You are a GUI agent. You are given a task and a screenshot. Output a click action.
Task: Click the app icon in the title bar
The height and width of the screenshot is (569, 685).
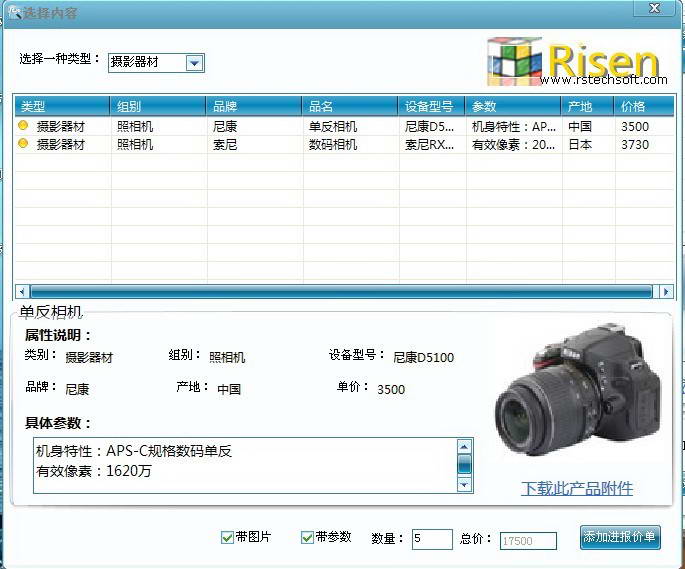click(14, 12)
